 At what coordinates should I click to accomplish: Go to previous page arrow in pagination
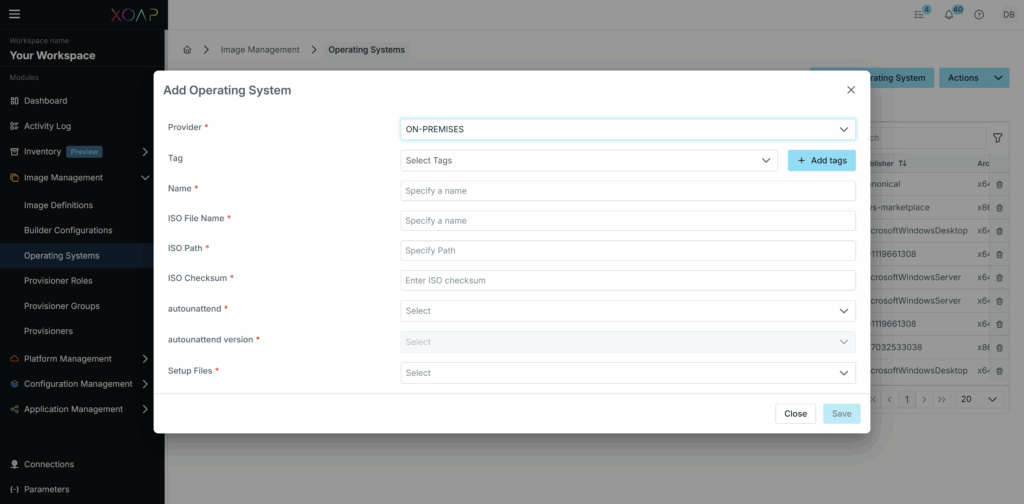click(889, 399)
